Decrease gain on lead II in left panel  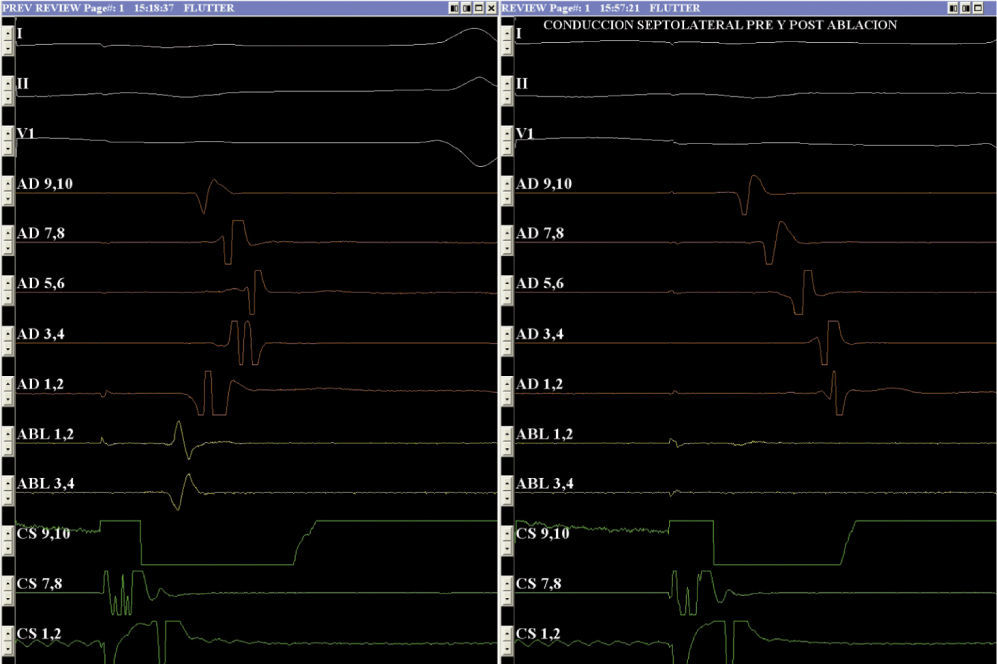[x=8, y=96]
